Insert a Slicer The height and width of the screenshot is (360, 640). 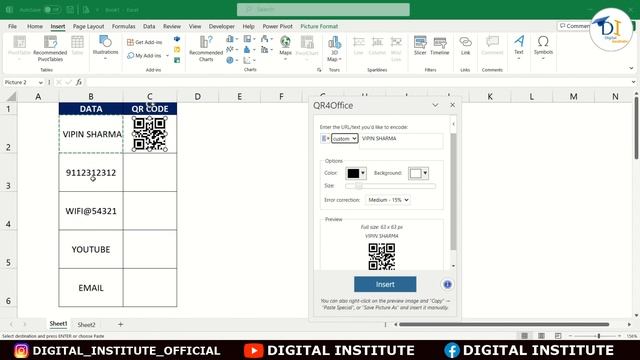click(420, 45)
